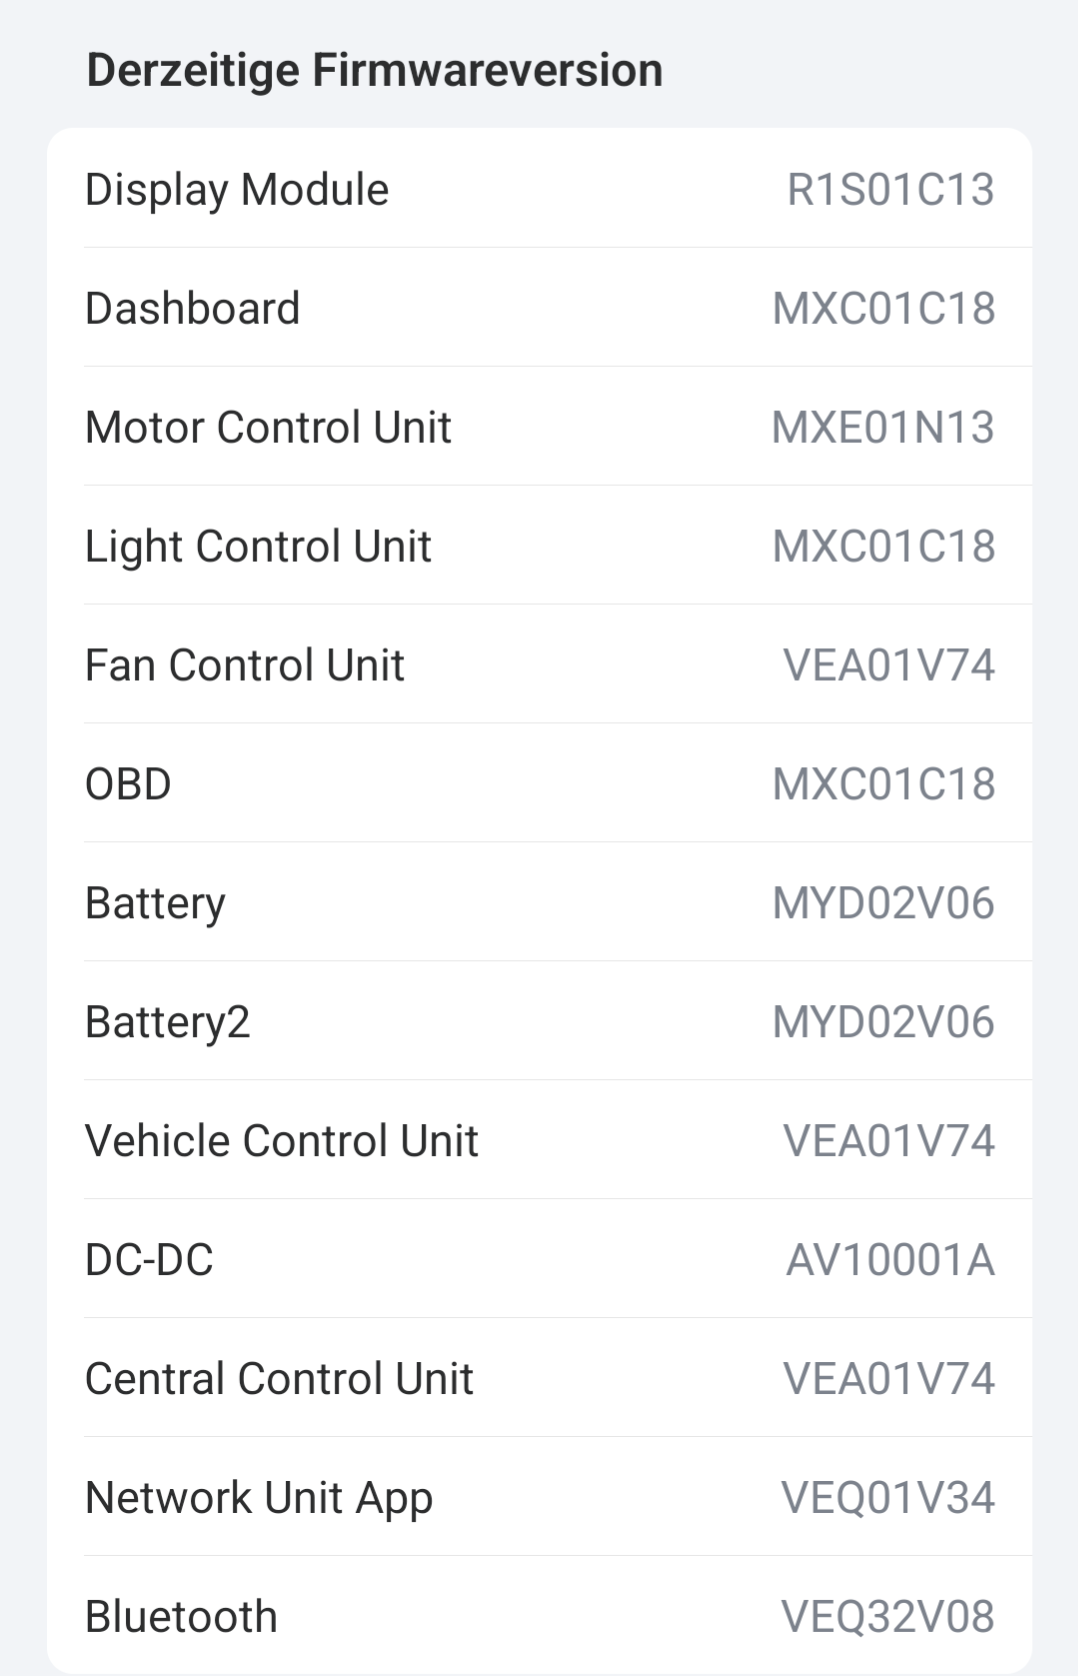This screenshot has width=1078, height=1676.
Task: Select the Battery2 version MYD02V06
Action: (883, 1022)
